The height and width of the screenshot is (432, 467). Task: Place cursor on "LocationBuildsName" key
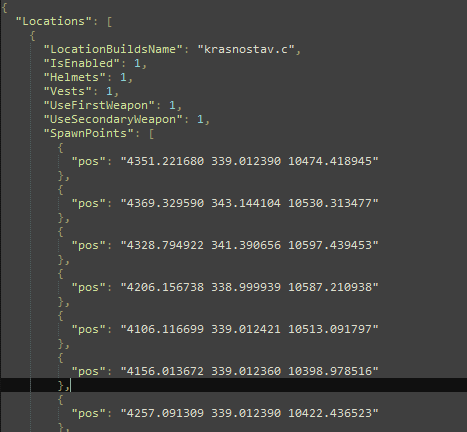point(113,49)
